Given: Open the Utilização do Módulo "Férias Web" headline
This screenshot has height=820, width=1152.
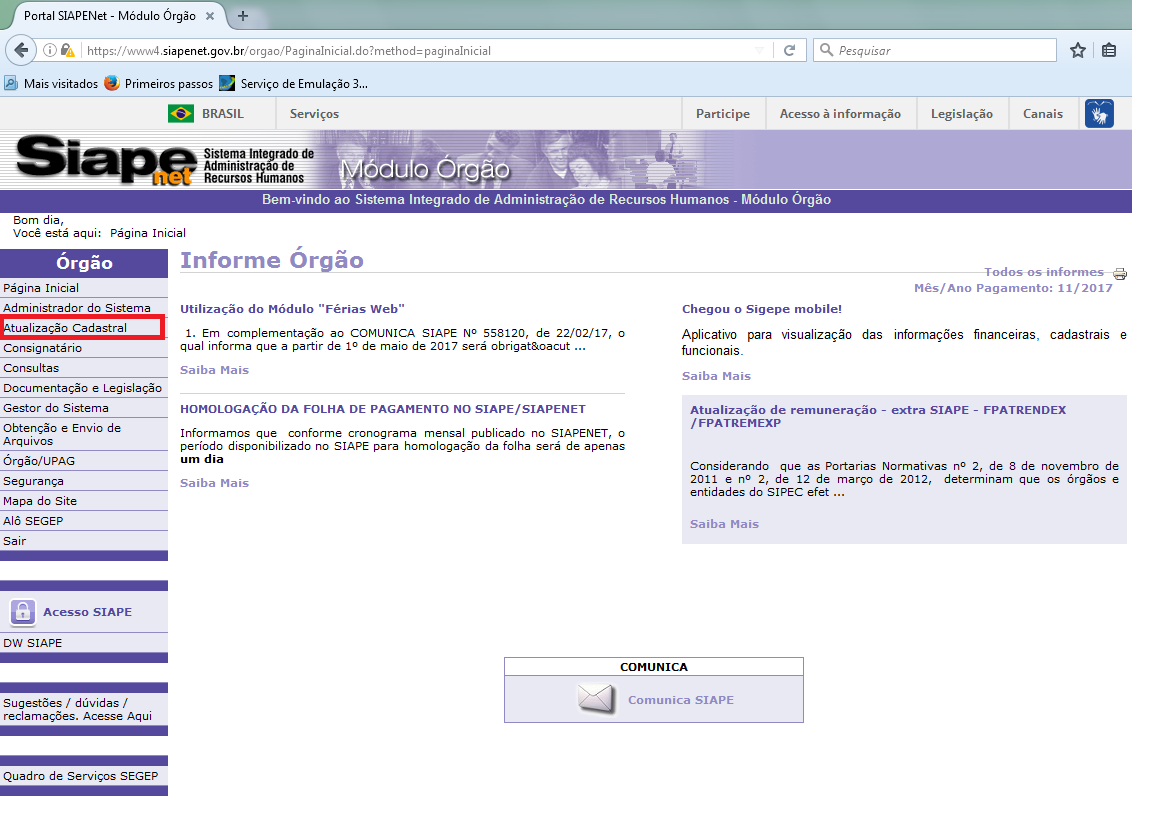Looking at the screenshot, I should [292, 309].
